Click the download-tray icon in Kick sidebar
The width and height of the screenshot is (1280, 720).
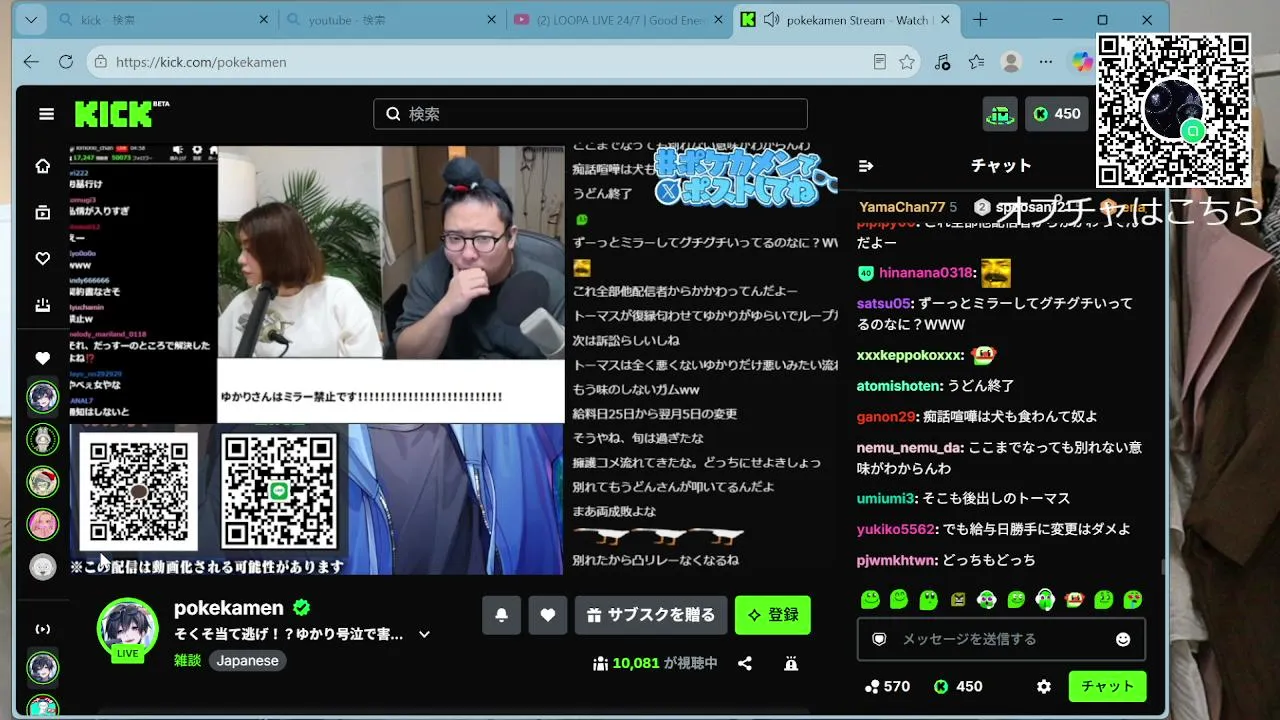click(x=43, y=305)
